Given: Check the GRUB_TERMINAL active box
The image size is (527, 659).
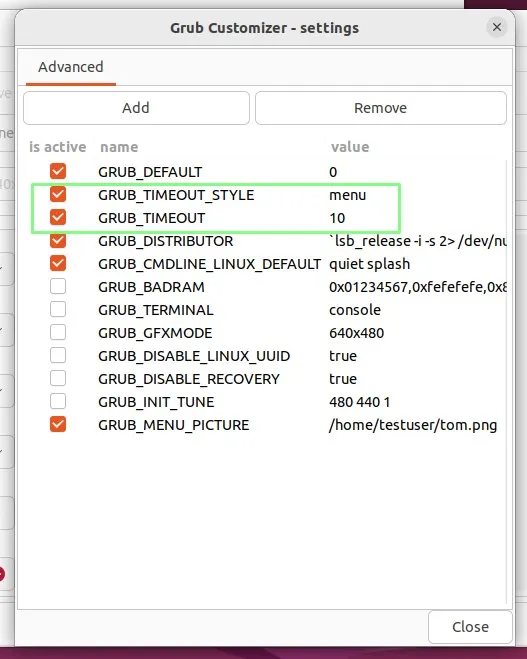Looking at the screenshot, I should coord(58,309).
